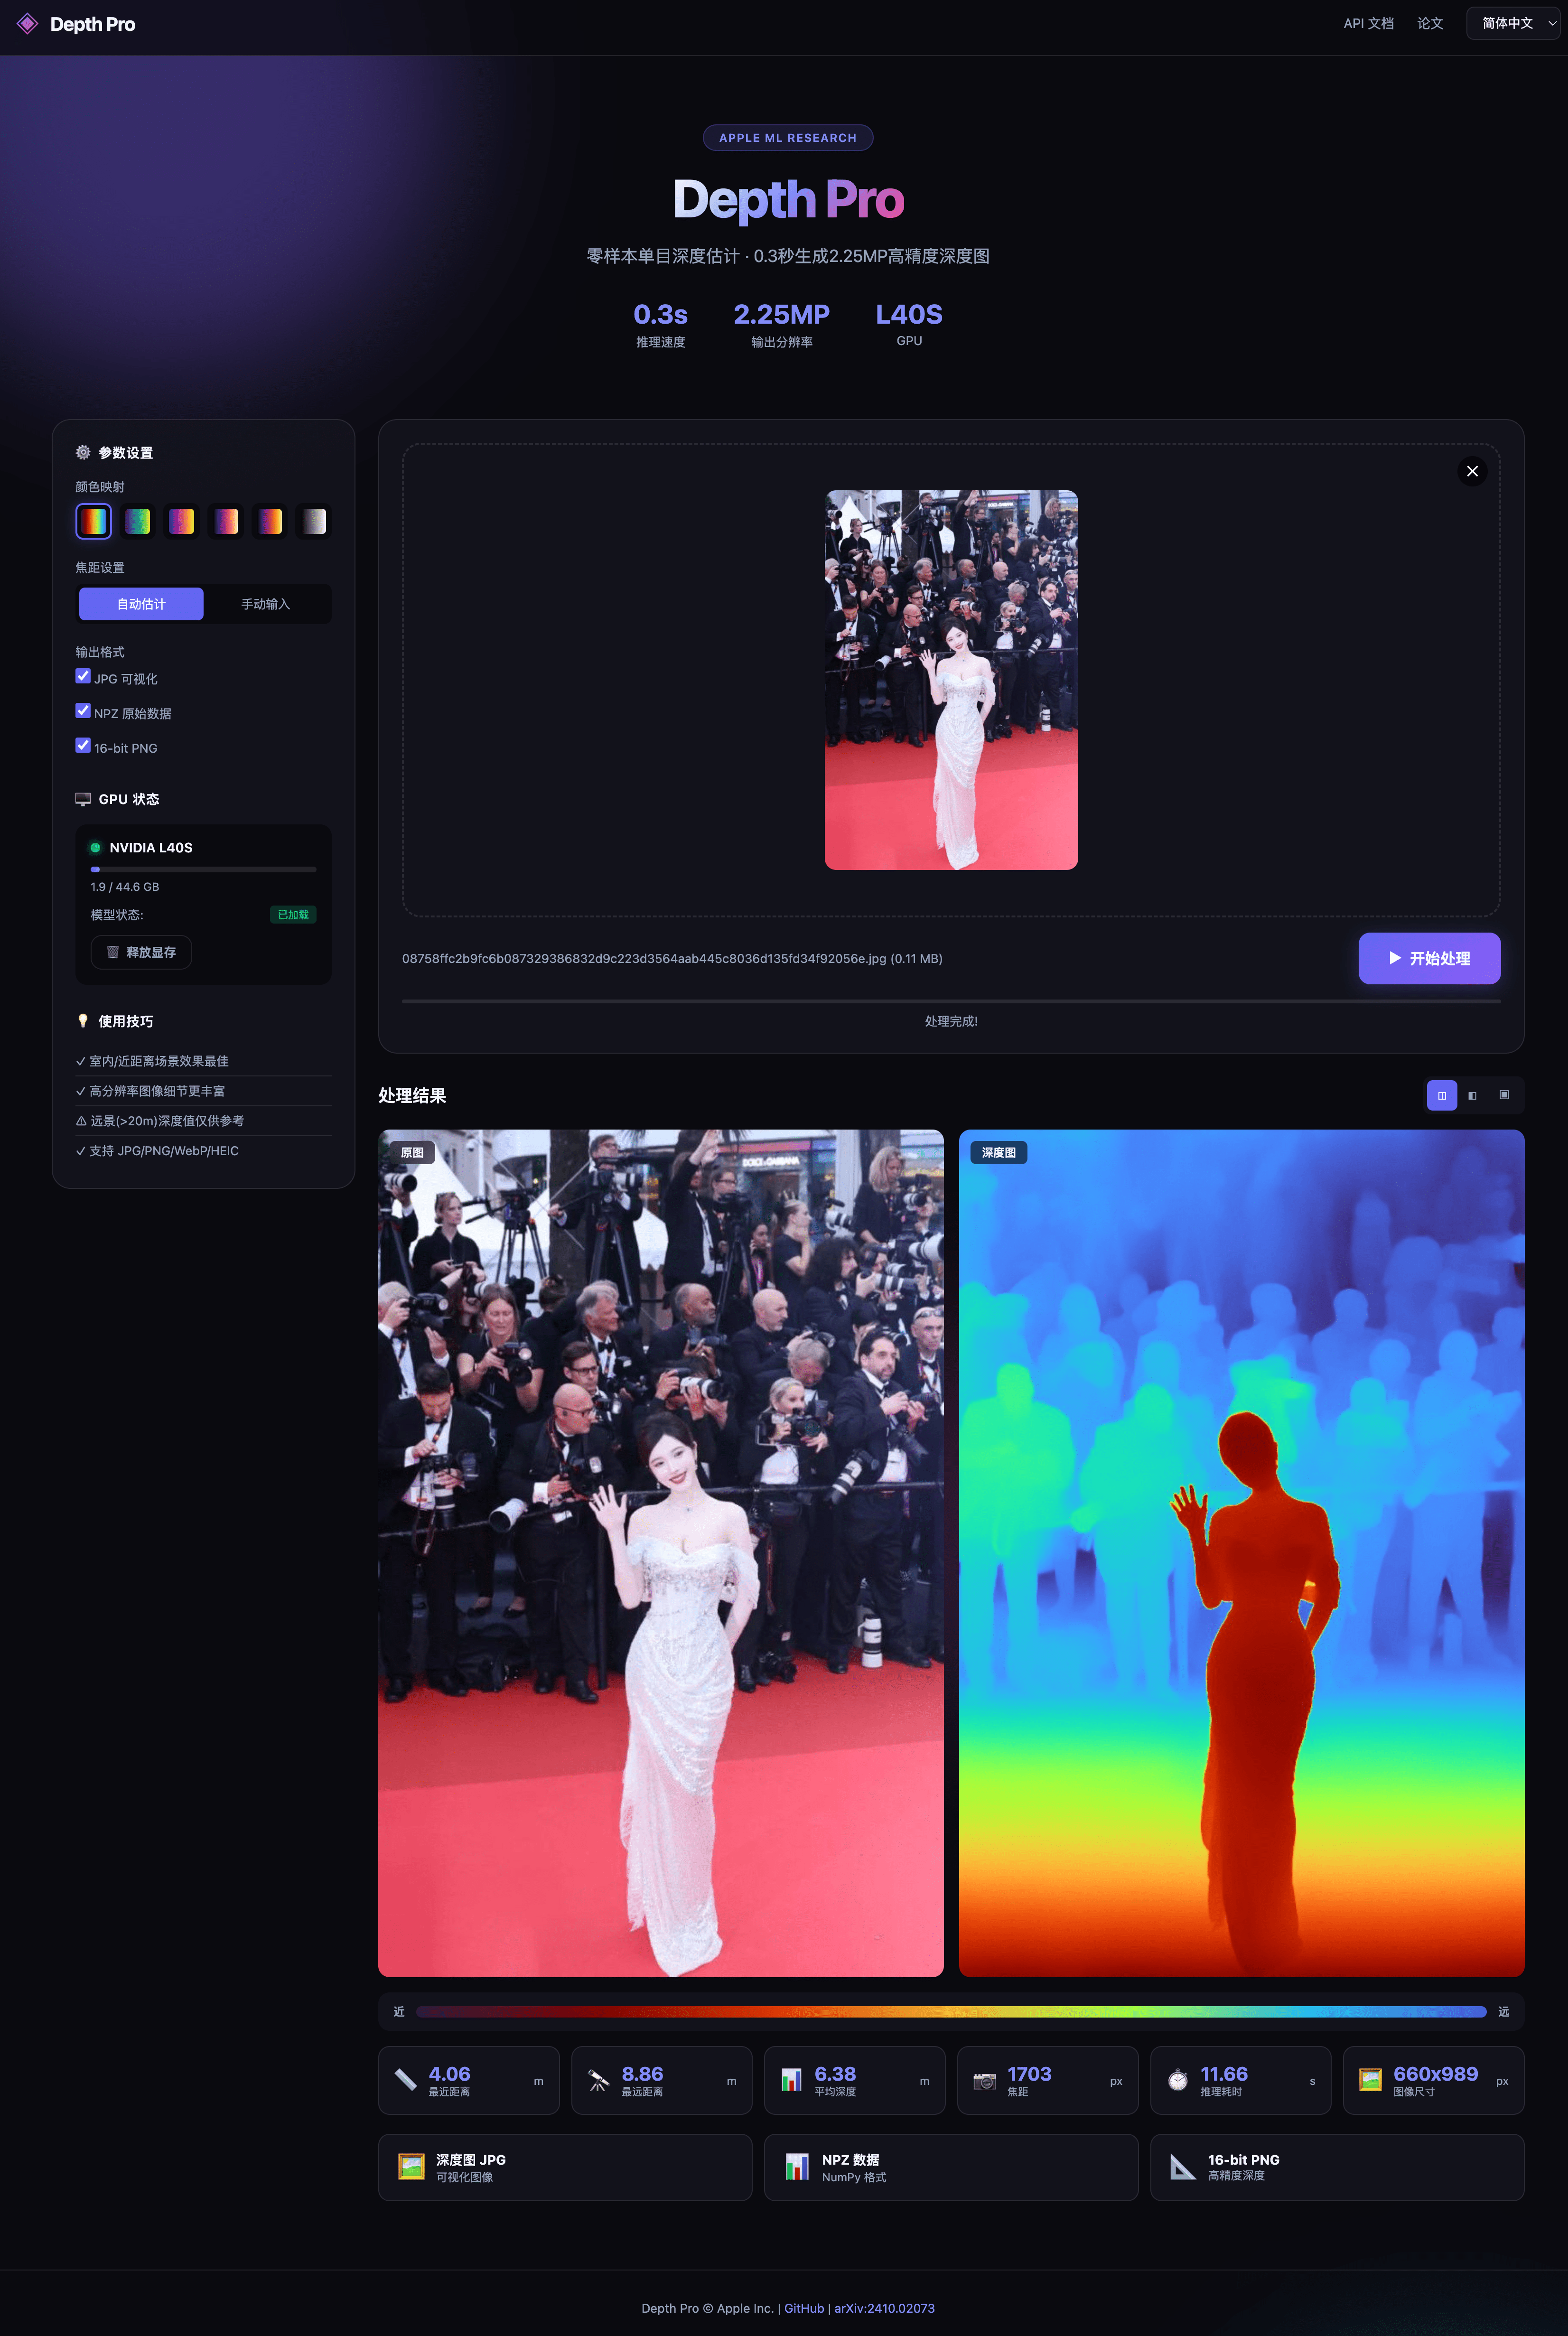Select the rainbow turbo colormap swatch
Image resolution: width=1568 pixels, height=2336 pixels.
pyautogui.click(x=93, y=521)
